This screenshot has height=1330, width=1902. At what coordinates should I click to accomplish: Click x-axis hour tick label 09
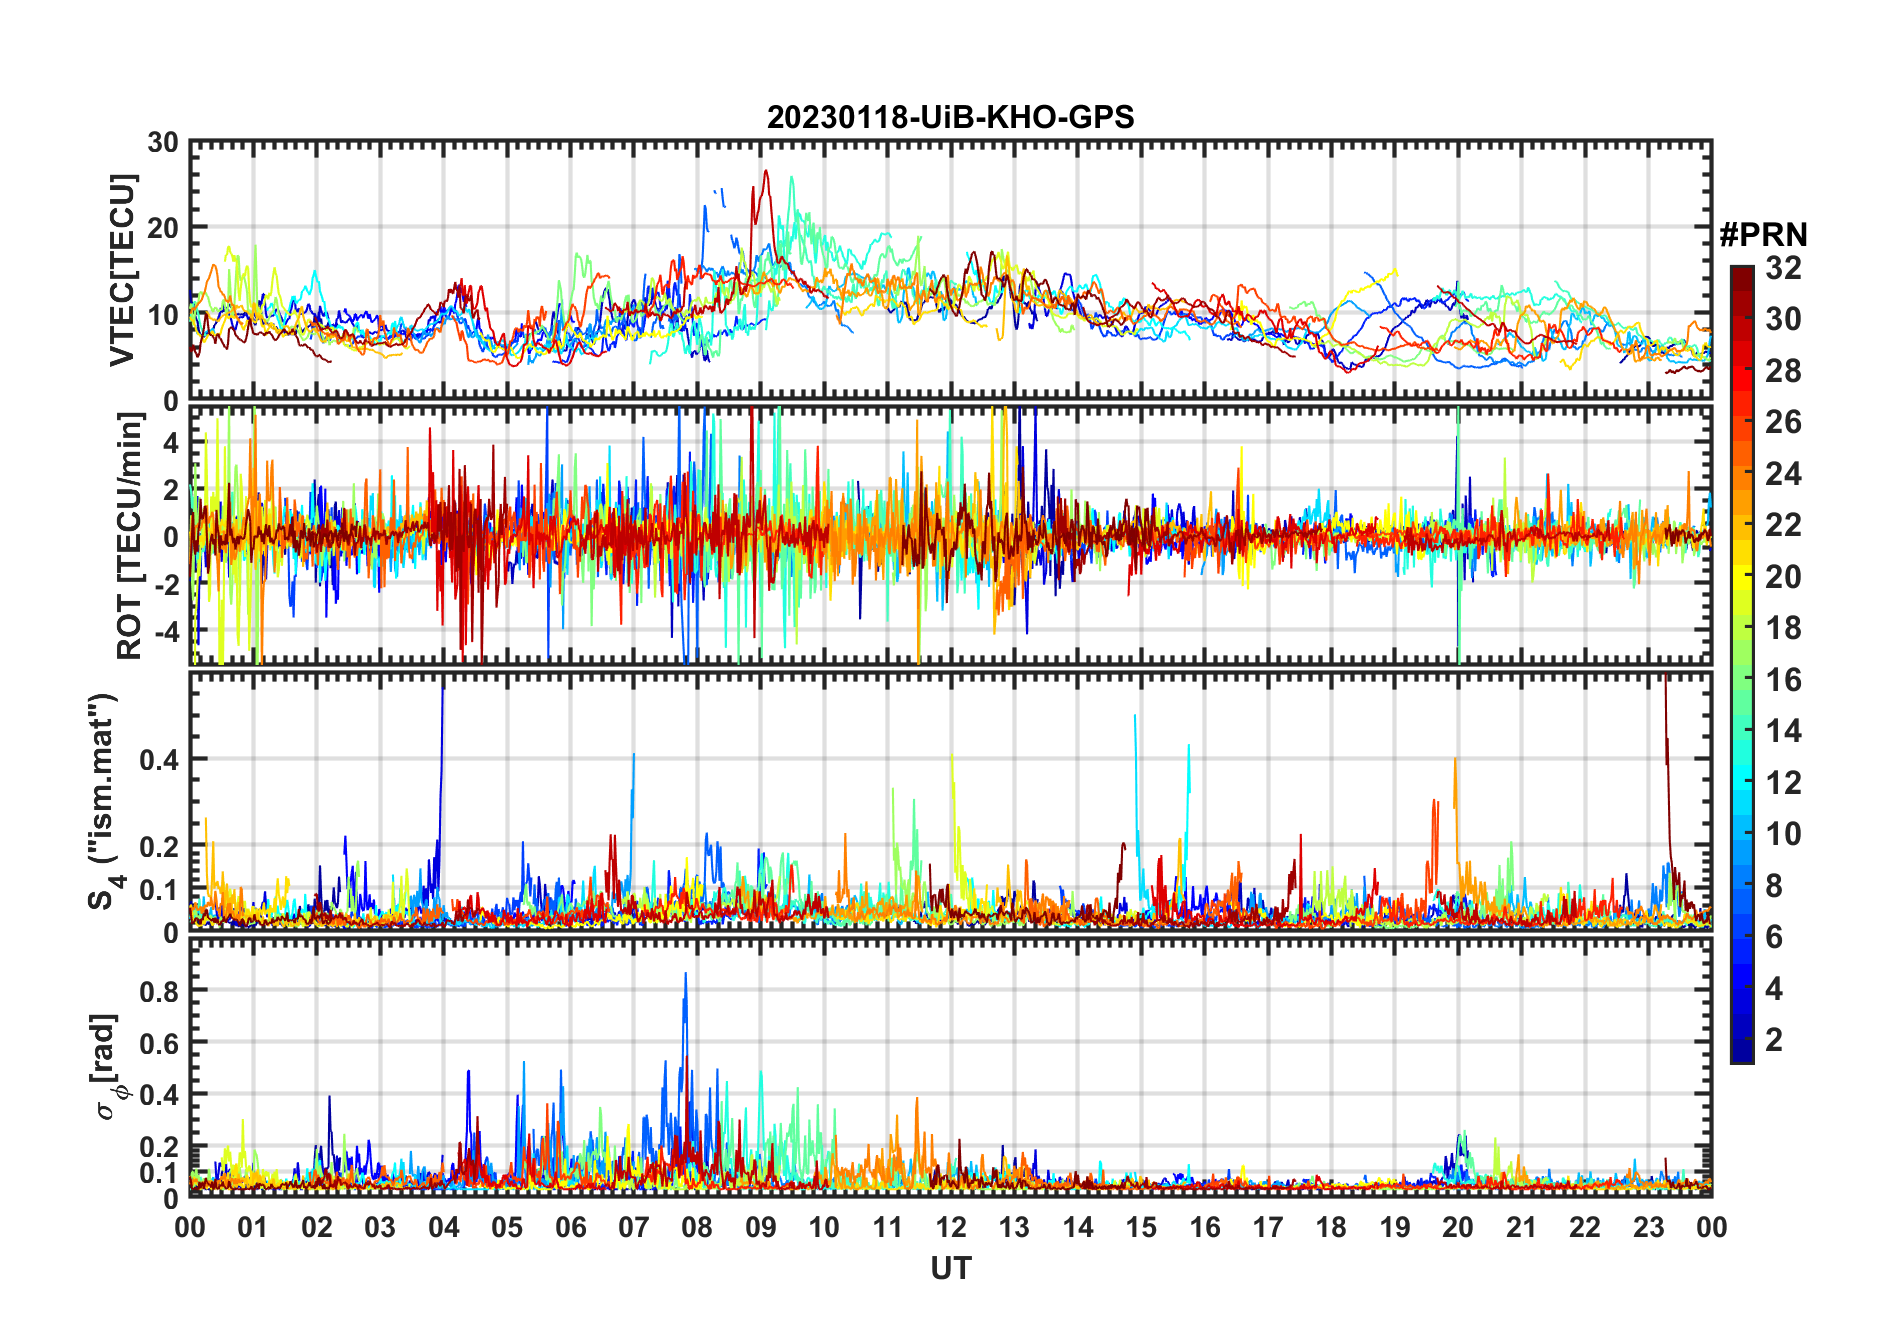[x=761, y=1228]
